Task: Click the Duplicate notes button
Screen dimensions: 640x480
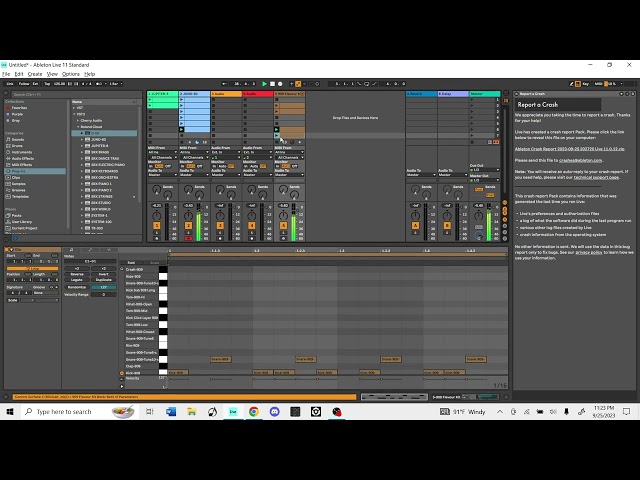Action: pos(103,280)
